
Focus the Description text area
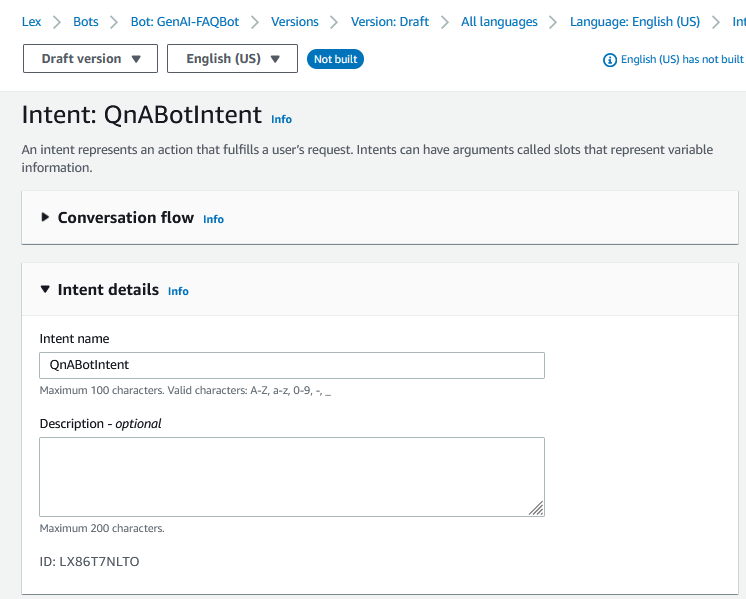click(x=292, y=476)
